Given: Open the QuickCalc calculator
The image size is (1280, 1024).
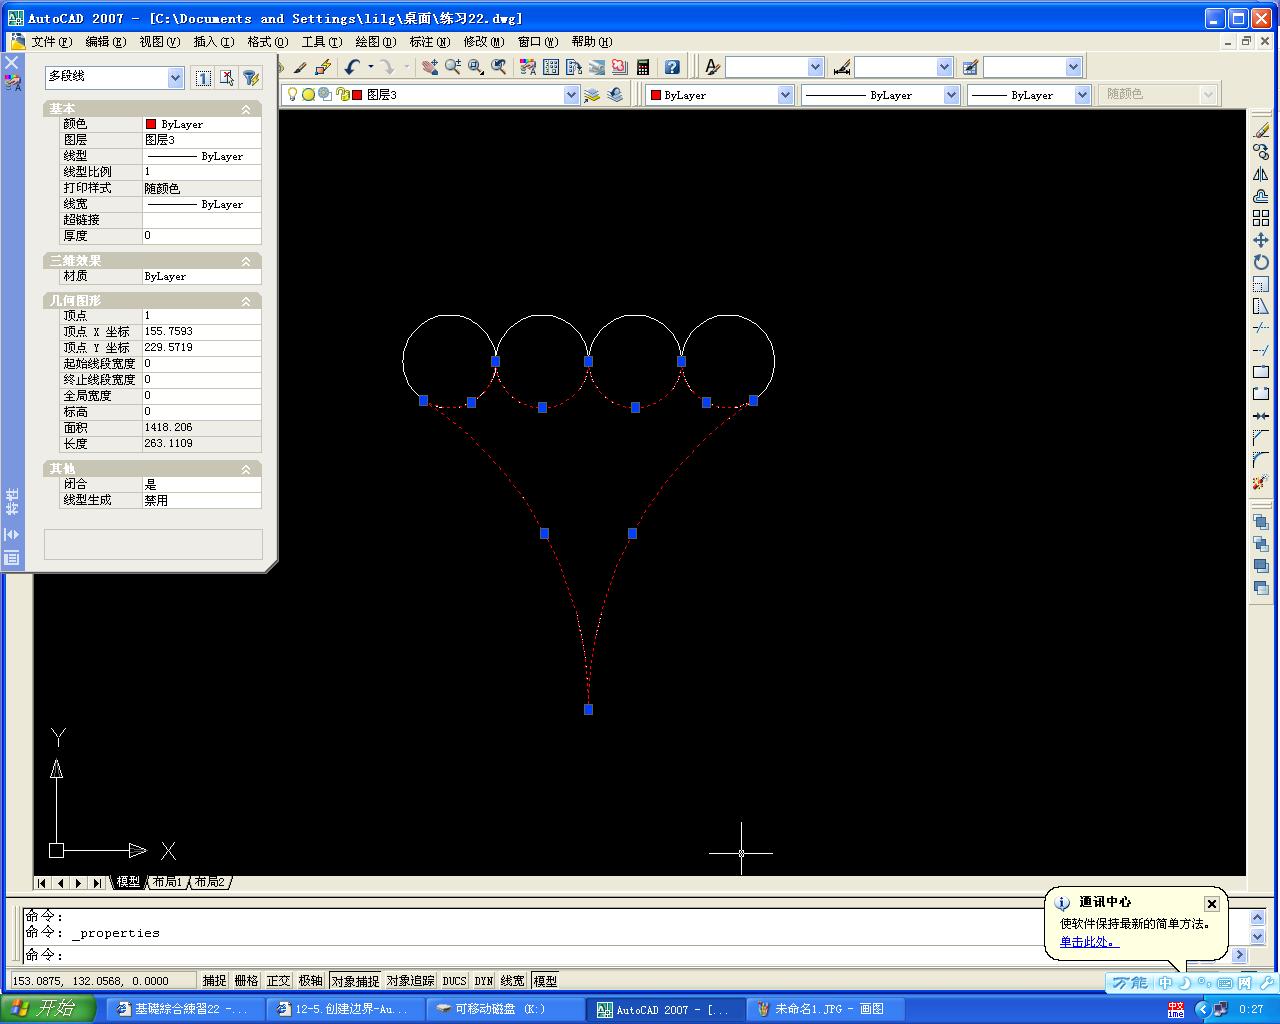Looking at the screenshot, I should (x=643, y=67).
